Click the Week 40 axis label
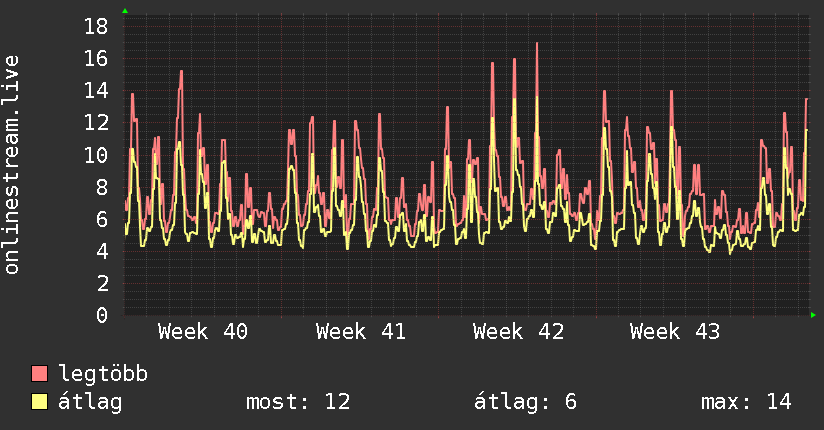The width and height of the screenshot is (824, 430). pos(203,332)
